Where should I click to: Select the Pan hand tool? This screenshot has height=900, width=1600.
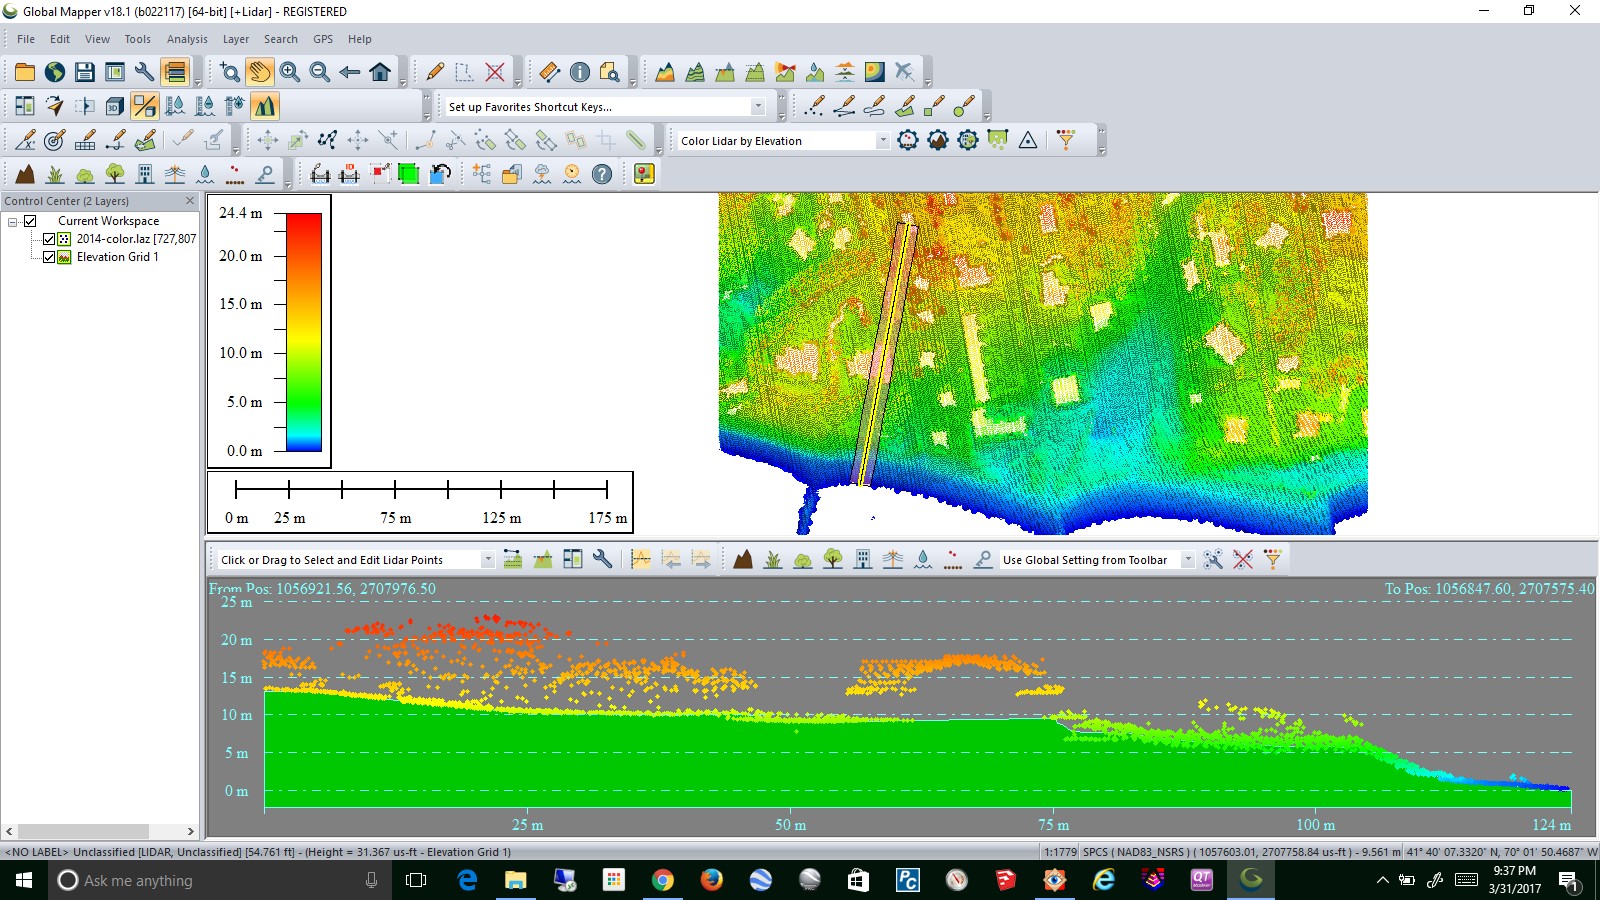pos(260,72)
